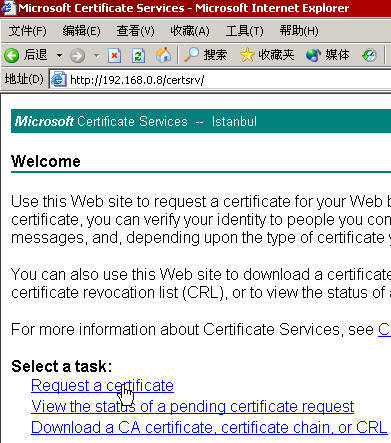This screenshot has height=443, width=391.
Task: Click the Stop loading icon
Action: pyautogui.click(x=114, y=56)
